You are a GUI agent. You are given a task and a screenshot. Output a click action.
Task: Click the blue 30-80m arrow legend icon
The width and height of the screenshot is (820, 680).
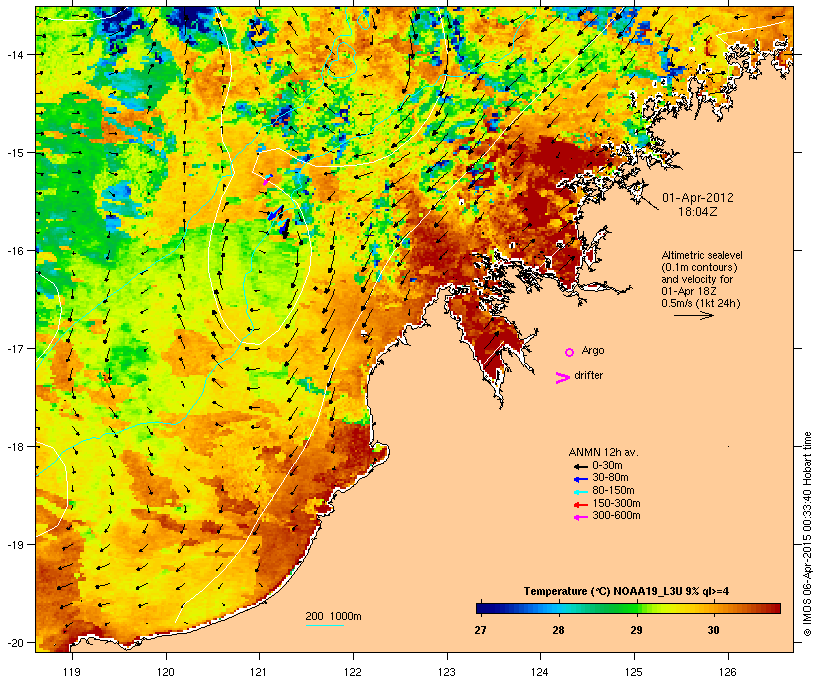pyautogui.click(x=580, y=479)
